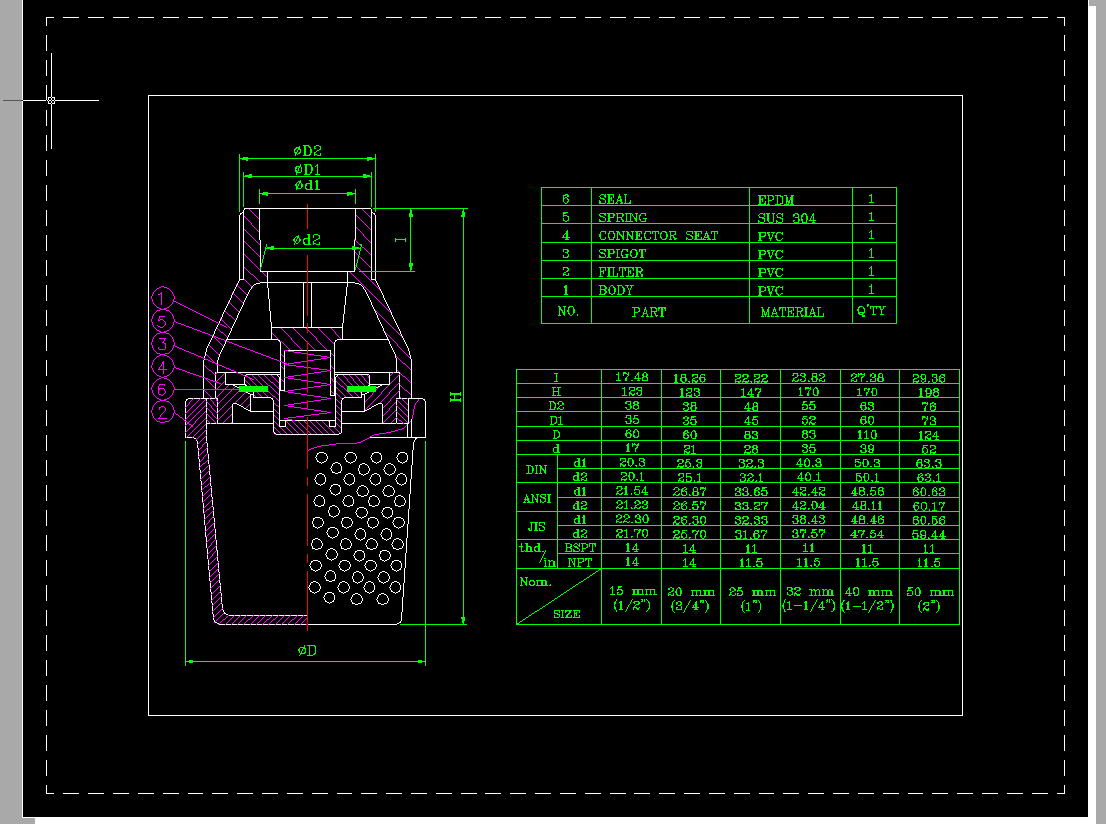Click the øD2 dimension label
The height and width of the screenshot is (824, 1106).
308,150
